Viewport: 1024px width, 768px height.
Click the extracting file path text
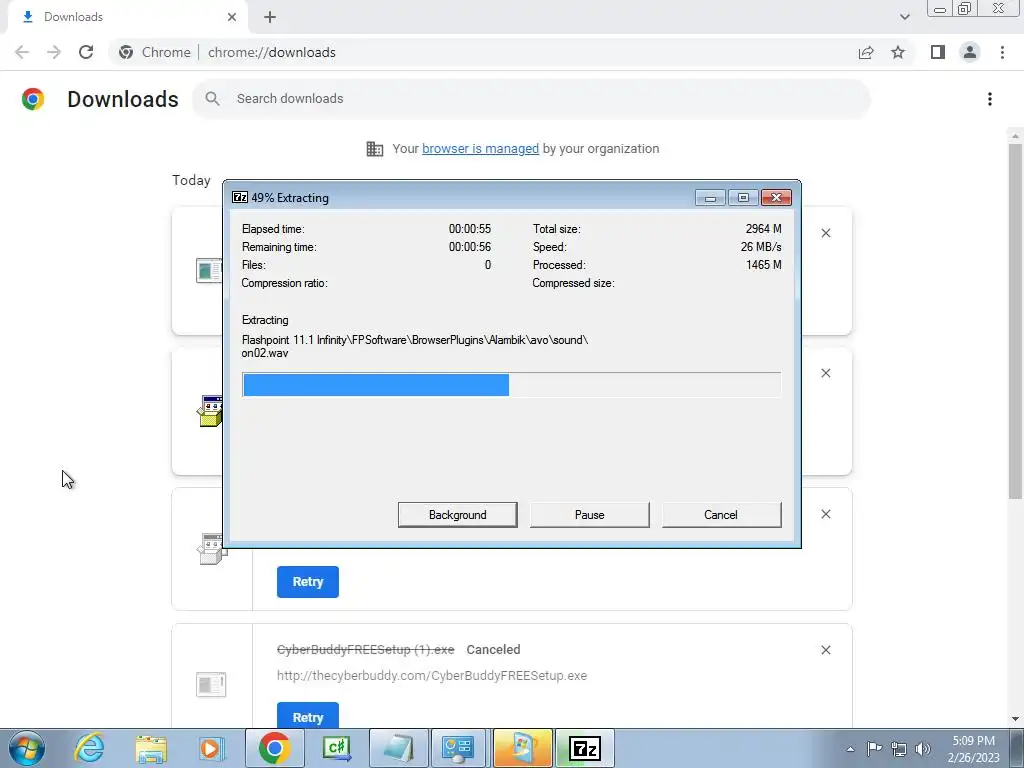pyautogui.click(x=415, y=346)
